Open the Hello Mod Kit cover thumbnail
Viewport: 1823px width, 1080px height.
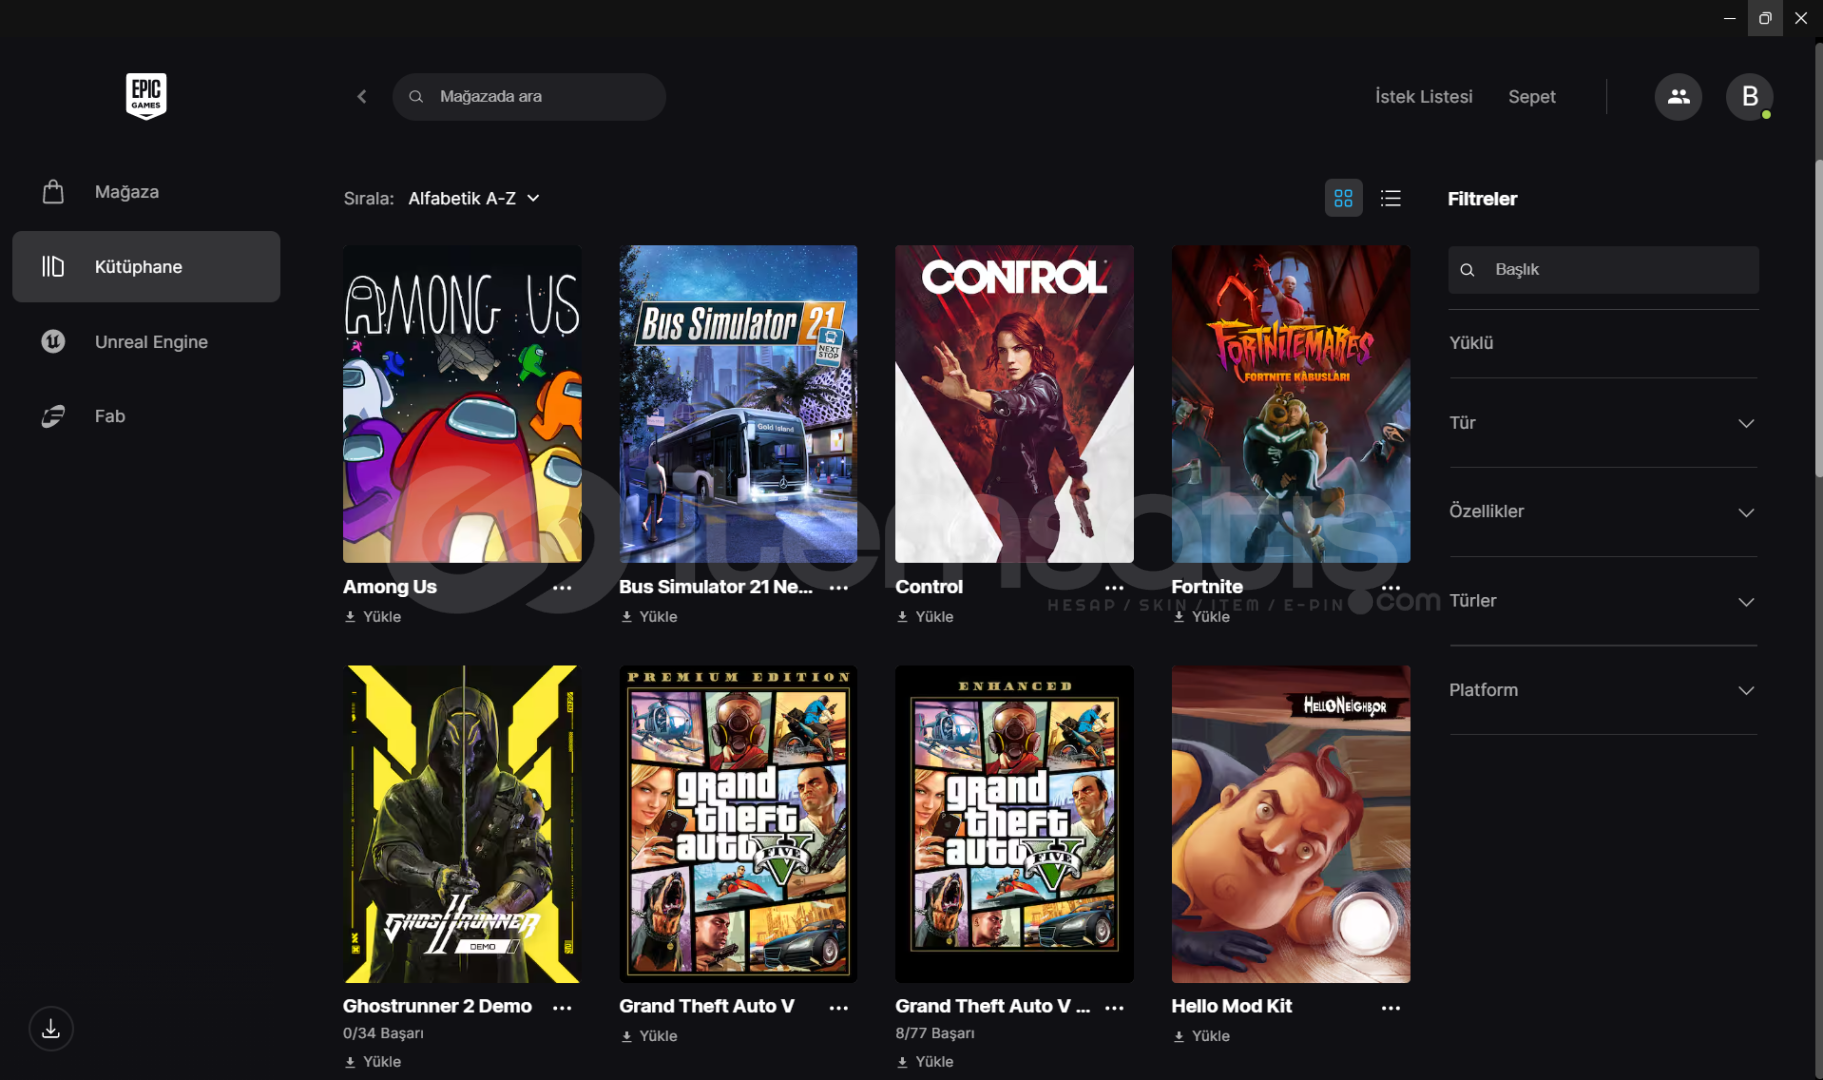click(x=1291, y=824)
